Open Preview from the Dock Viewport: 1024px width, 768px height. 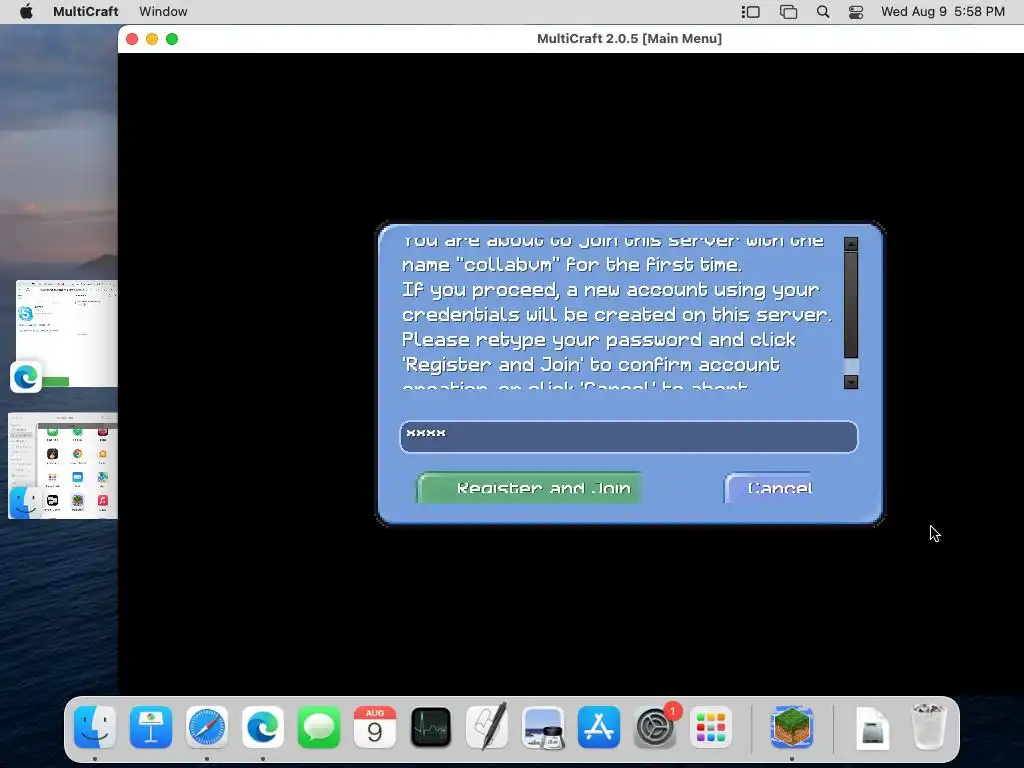(x=543, y=727)
